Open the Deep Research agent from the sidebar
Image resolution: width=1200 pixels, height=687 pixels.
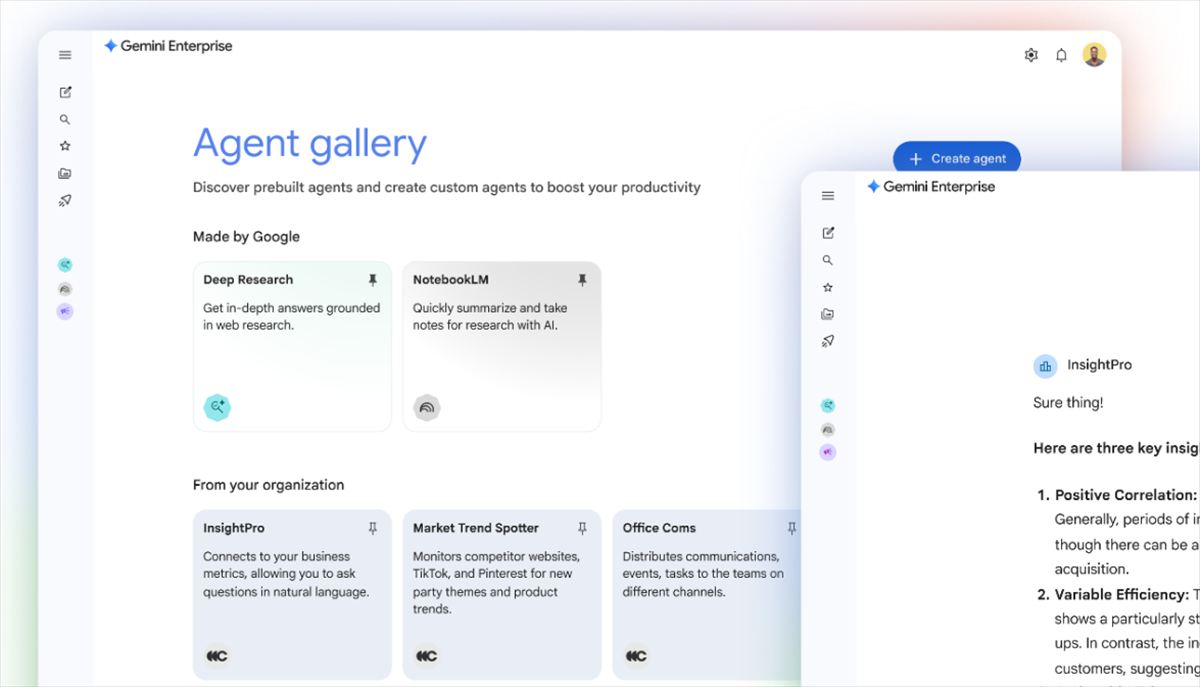tap(64, 264)
